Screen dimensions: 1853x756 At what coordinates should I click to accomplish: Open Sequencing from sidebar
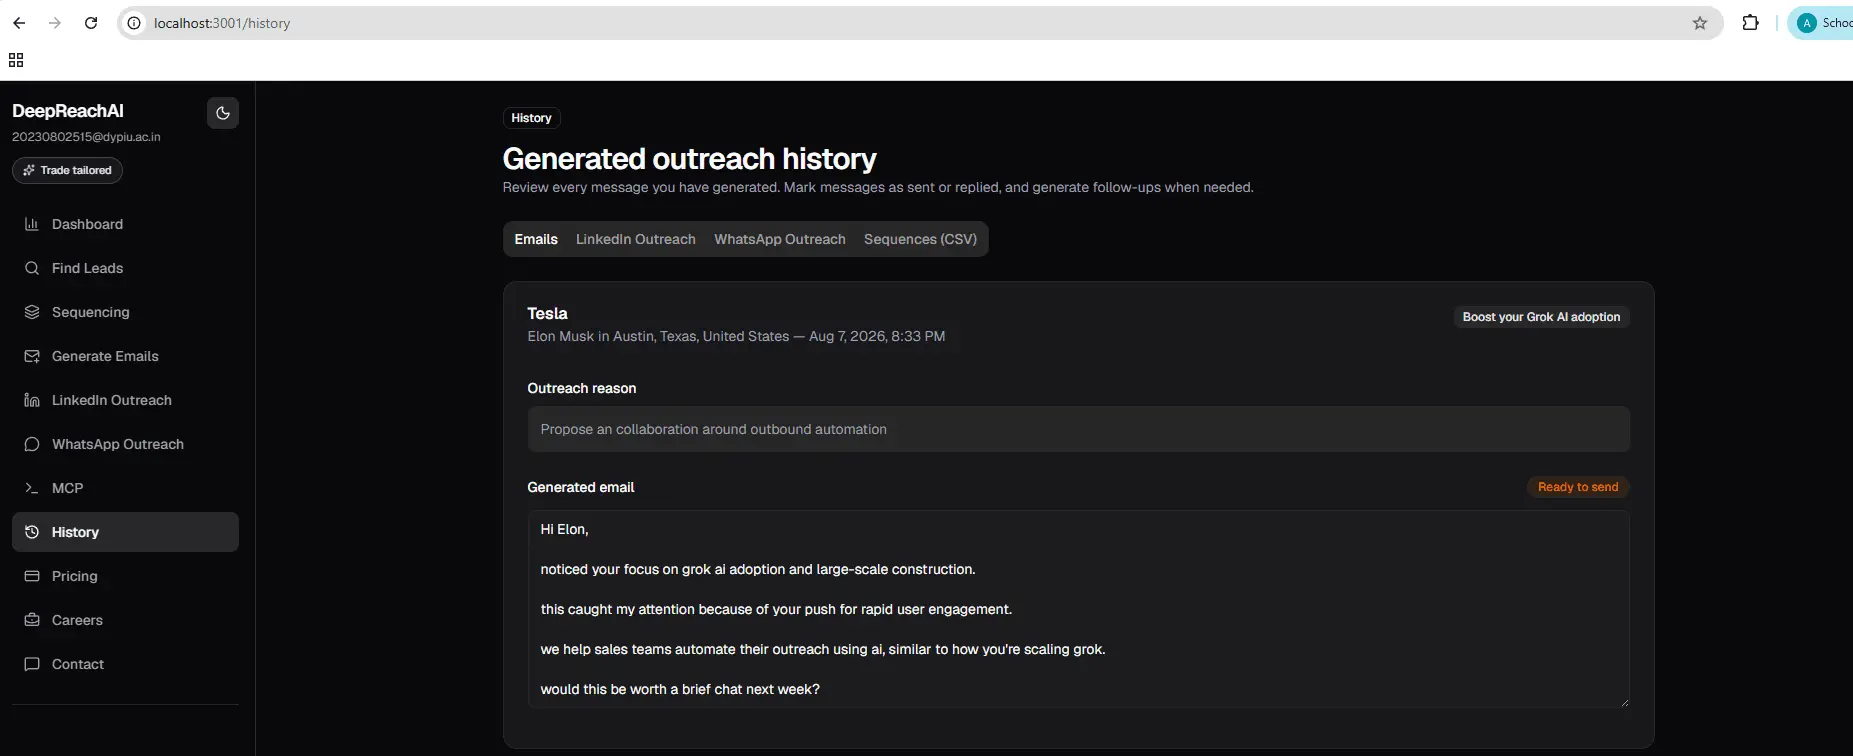pyautogui.click(x=125, y=312)
